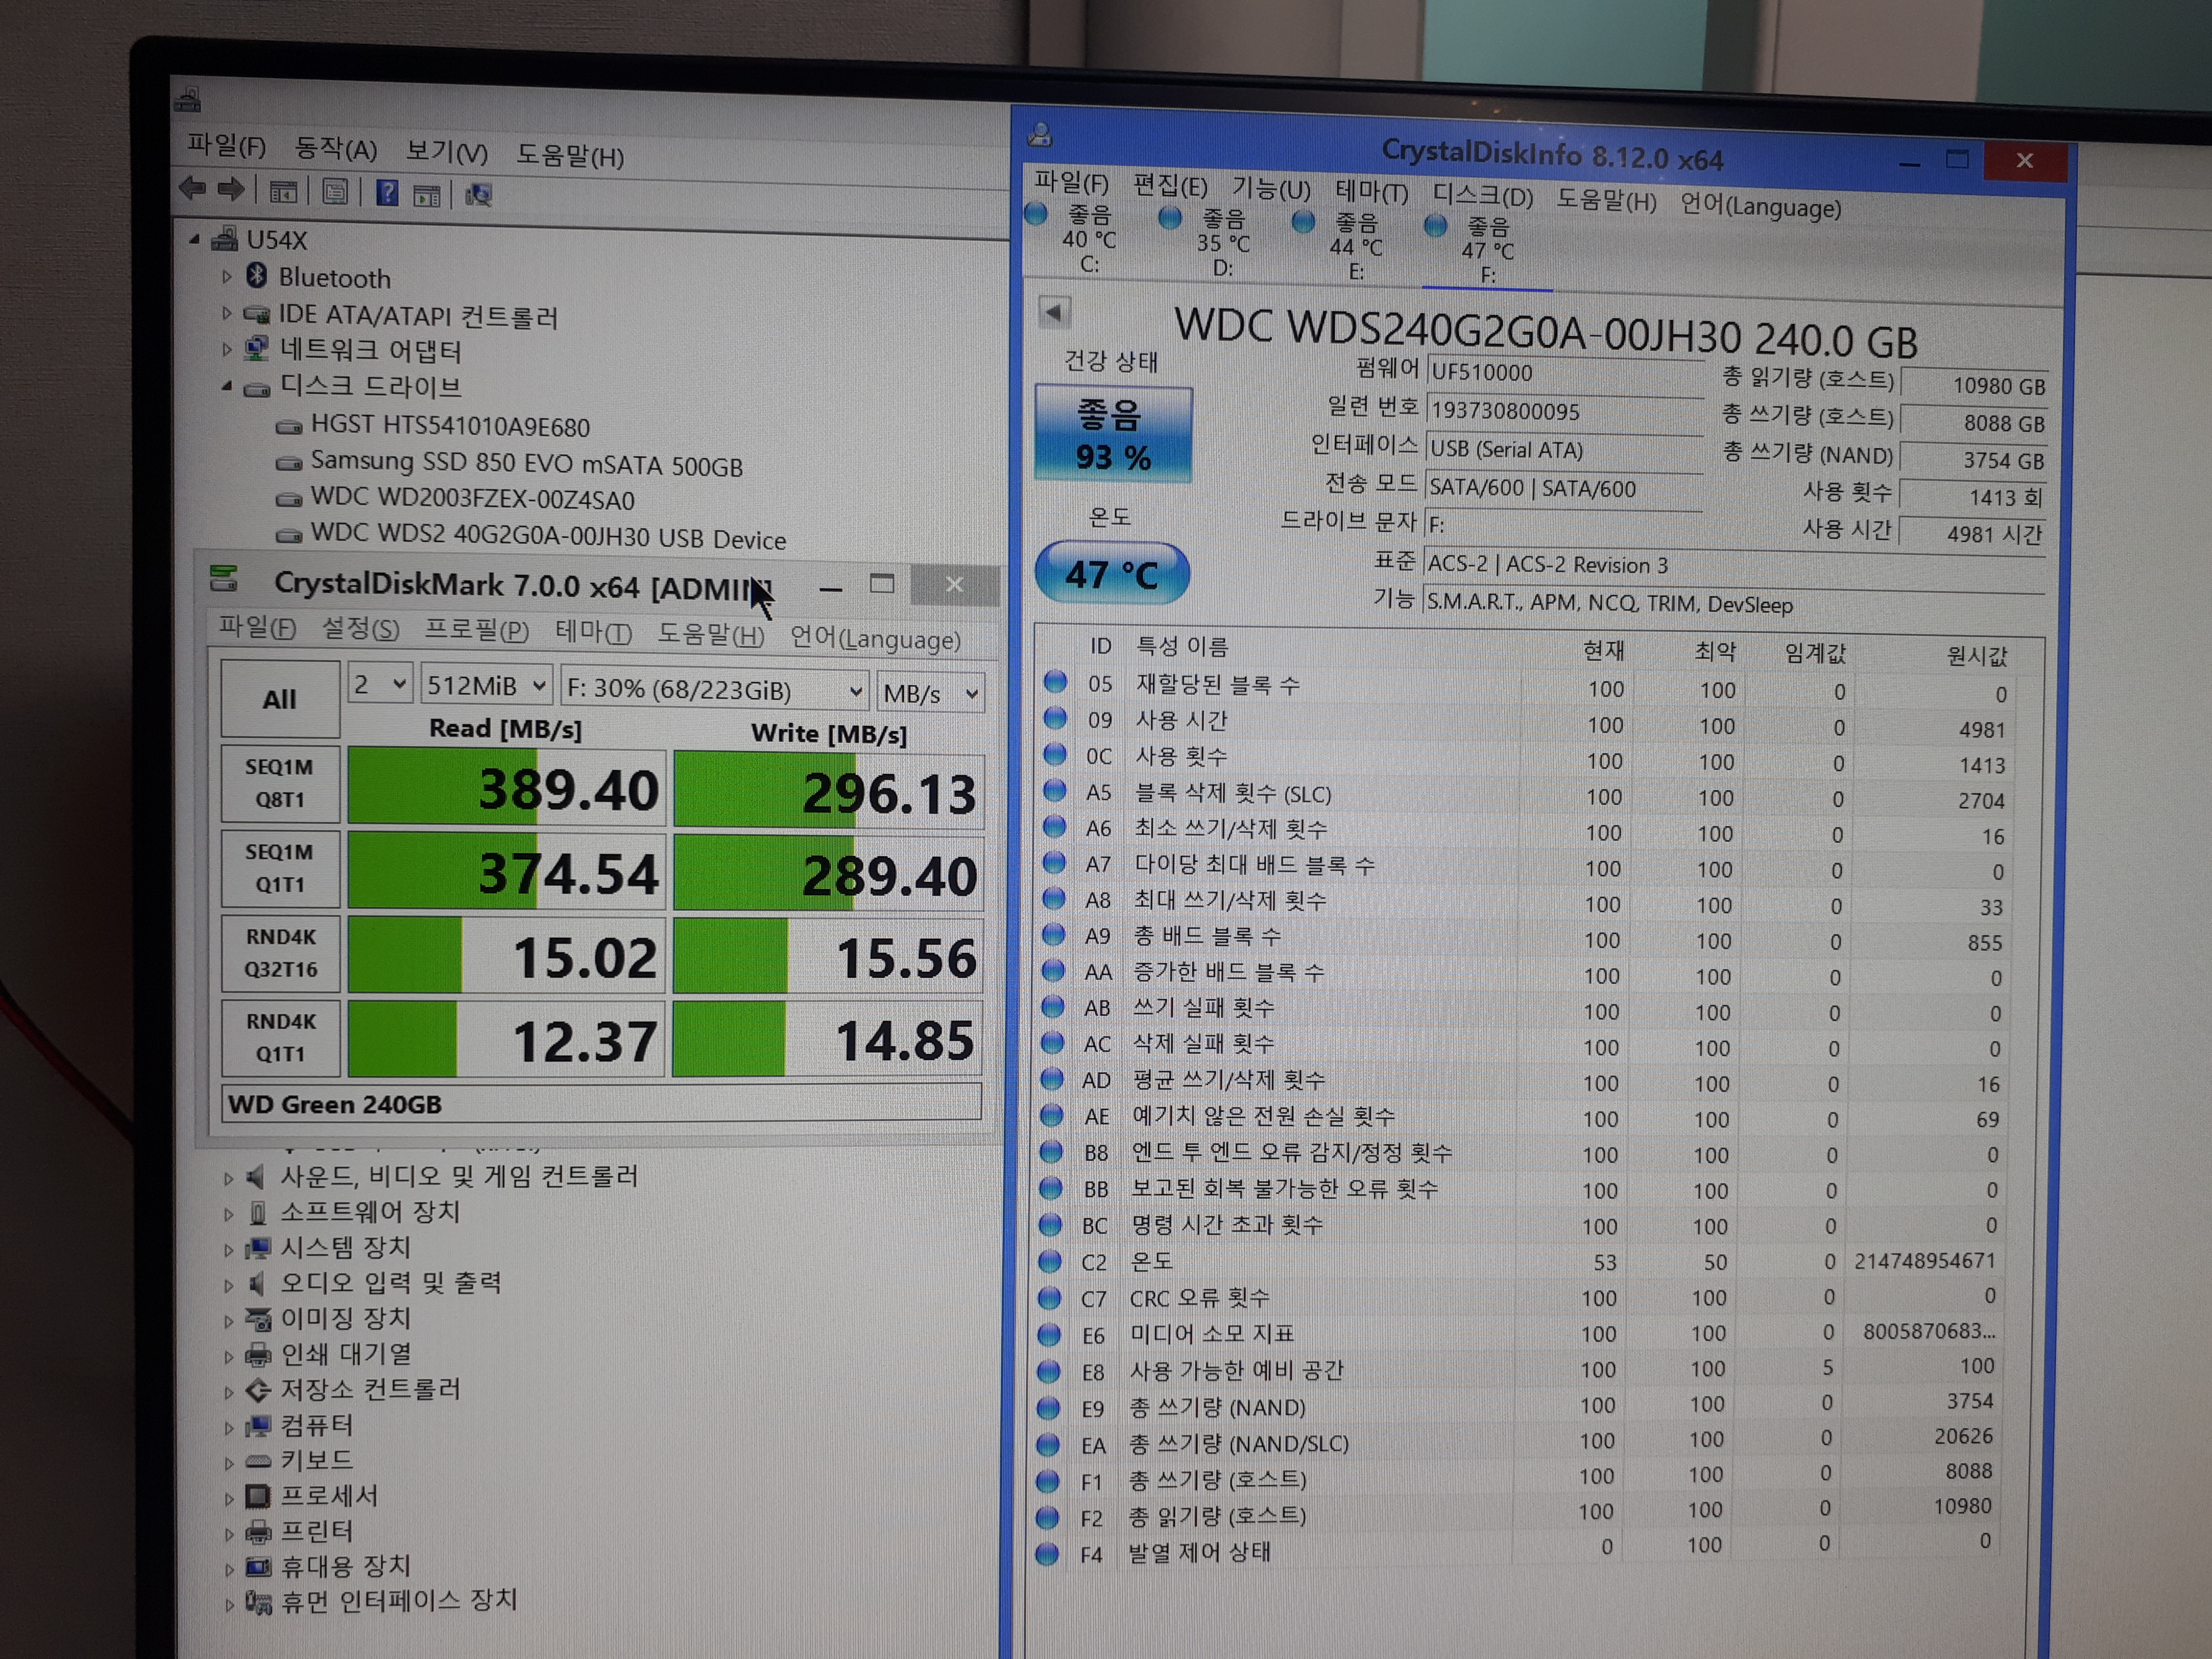
Task: Click the WD Green 240GB comment field
Action: [600, 1104]
